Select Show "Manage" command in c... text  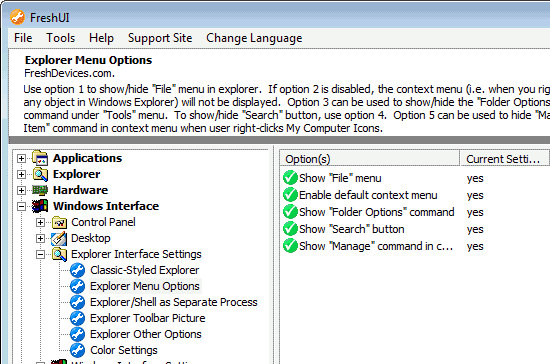376,246
